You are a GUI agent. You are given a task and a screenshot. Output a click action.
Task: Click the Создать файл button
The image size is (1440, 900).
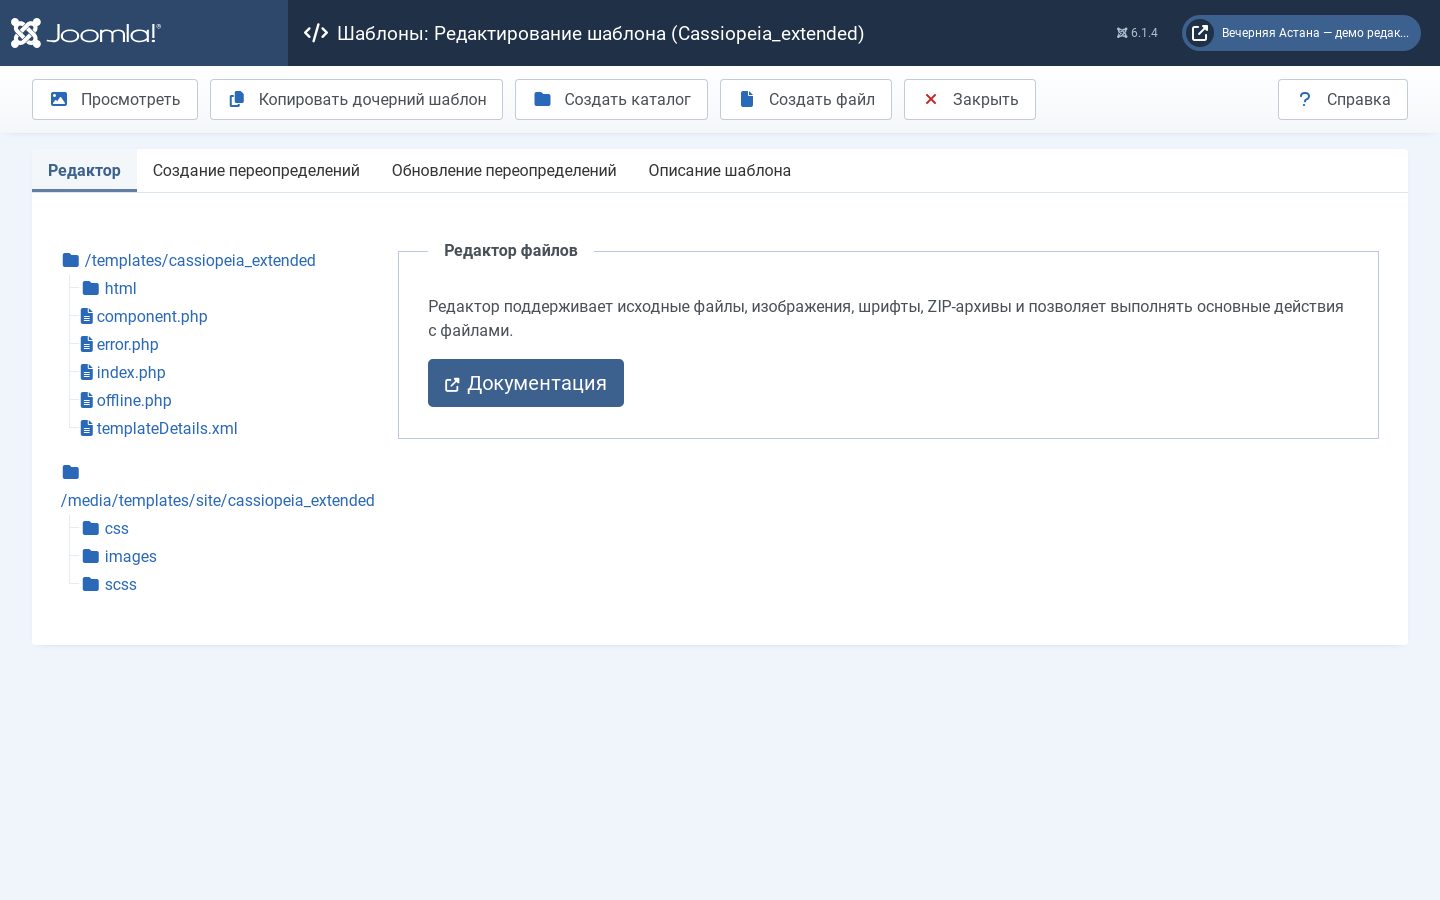click(x=806, y=99)
